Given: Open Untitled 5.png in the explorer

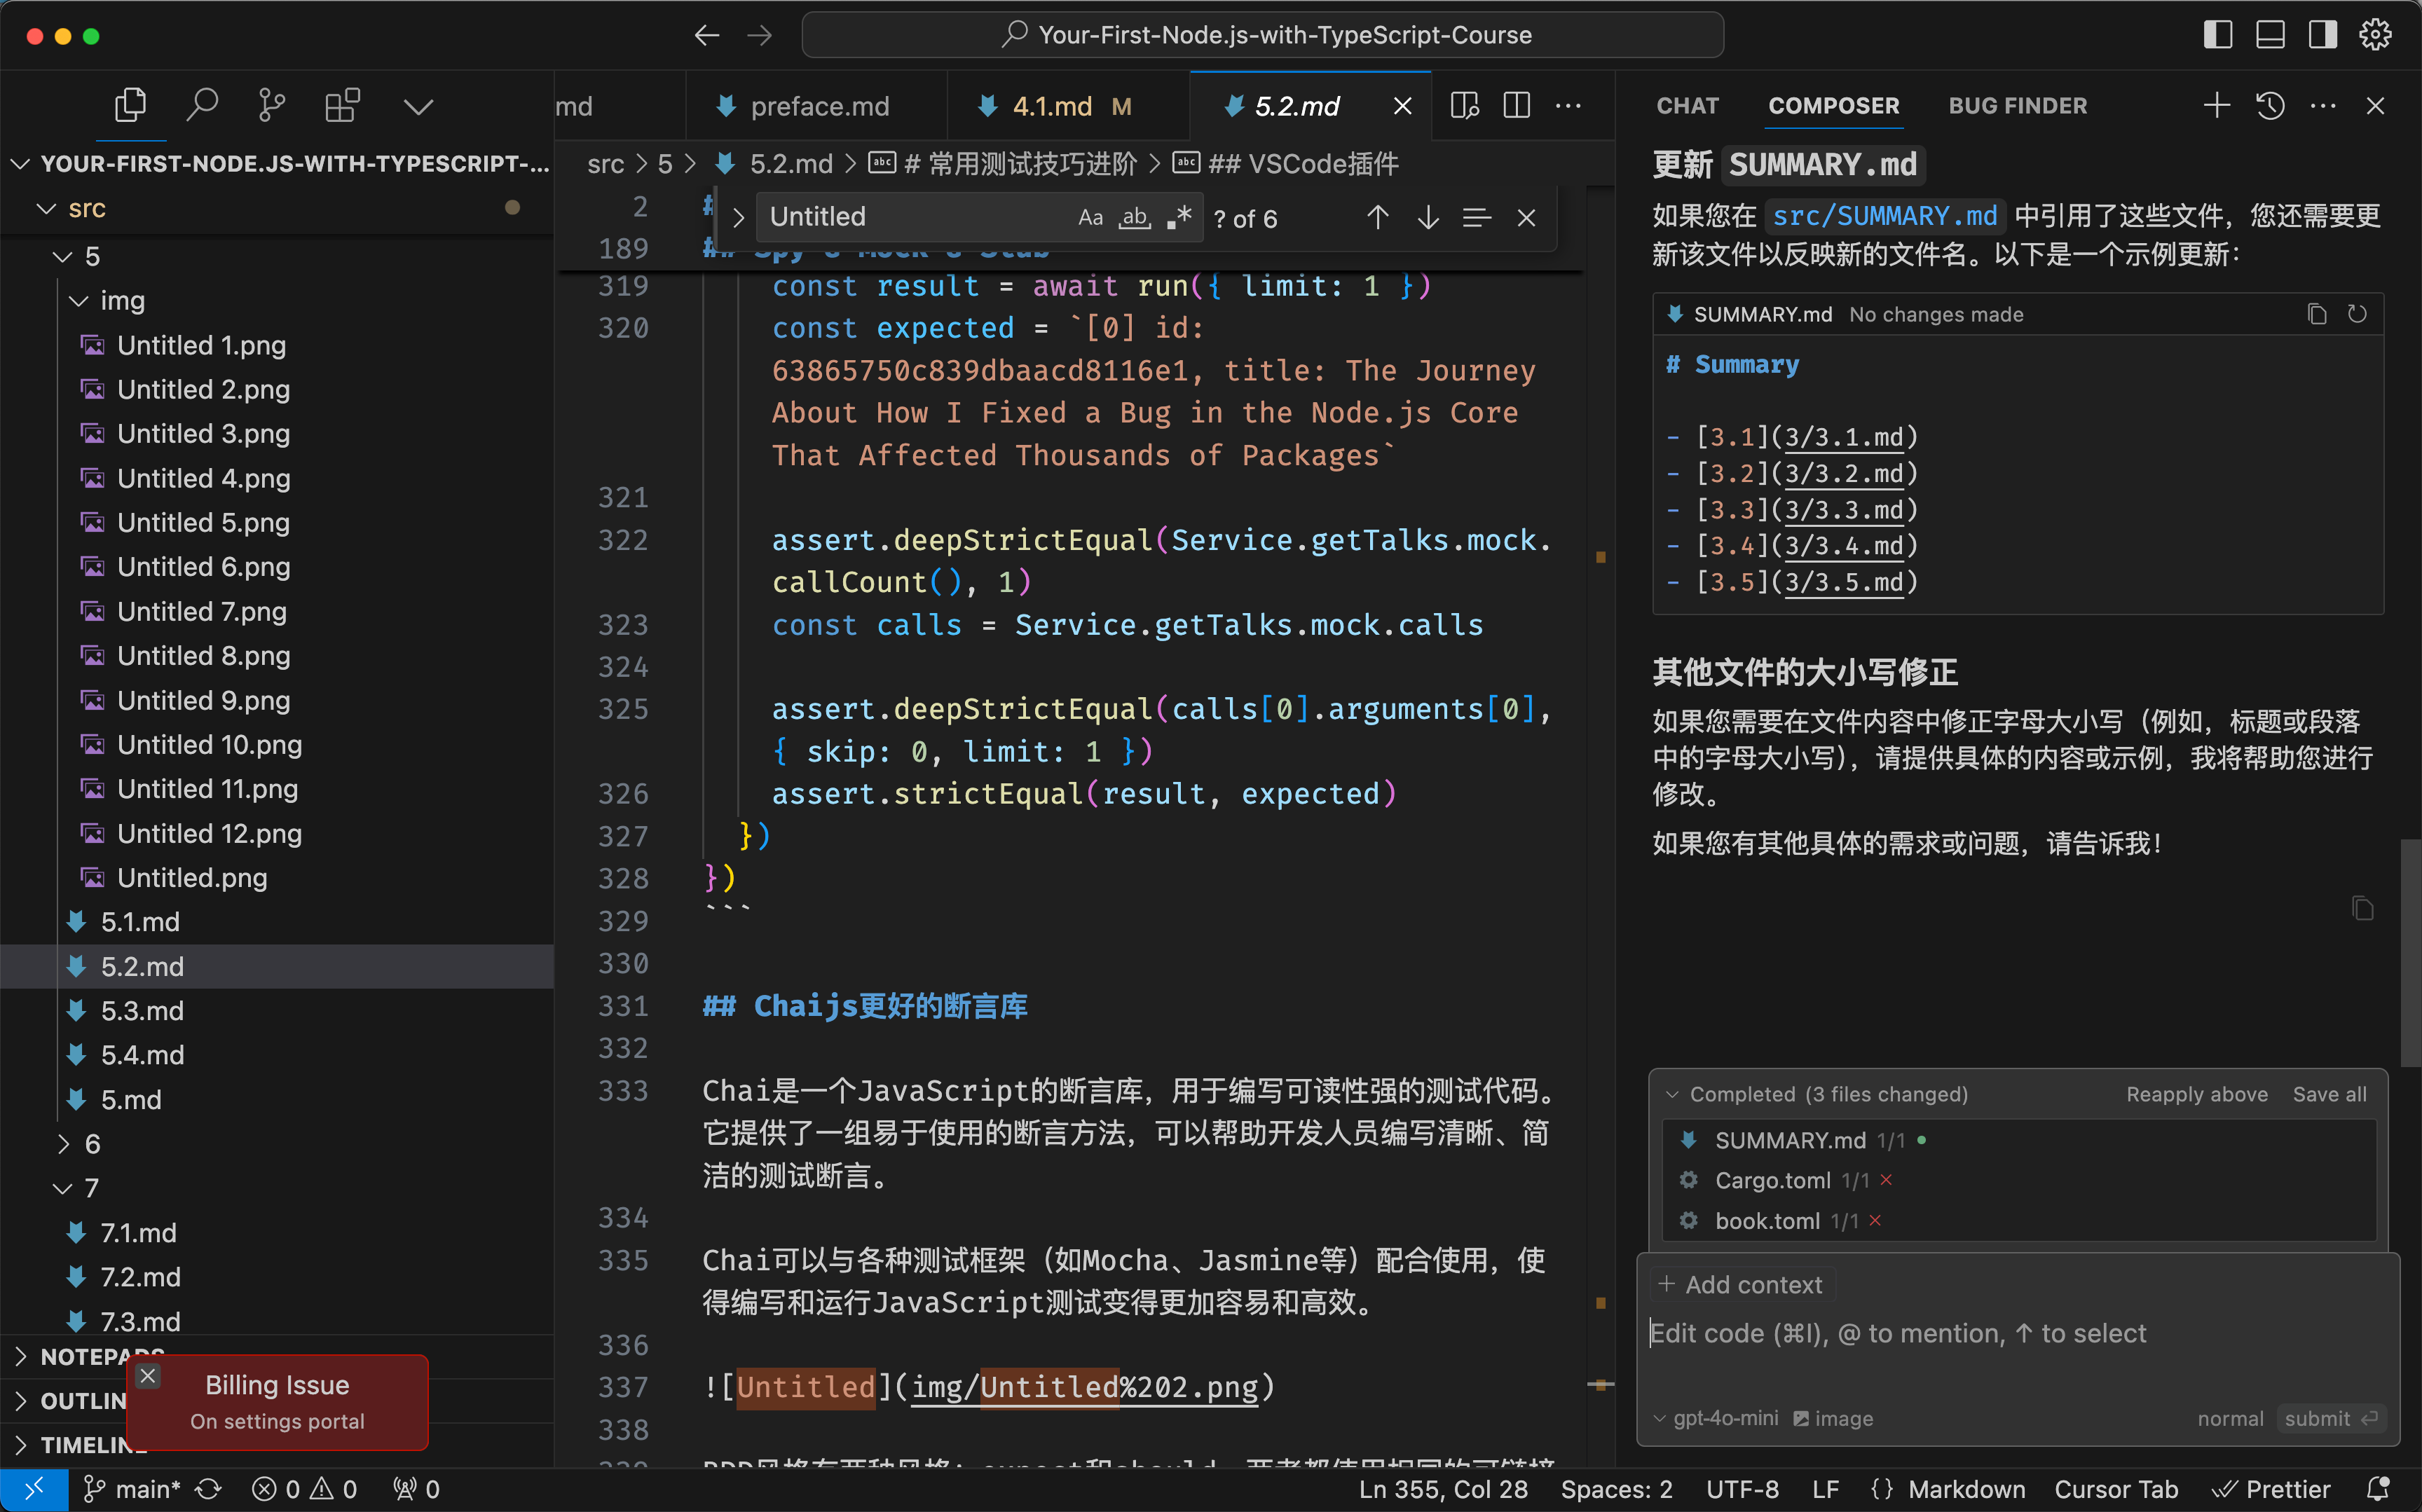Looking at the screenshot, I should (x=203, y=522).
